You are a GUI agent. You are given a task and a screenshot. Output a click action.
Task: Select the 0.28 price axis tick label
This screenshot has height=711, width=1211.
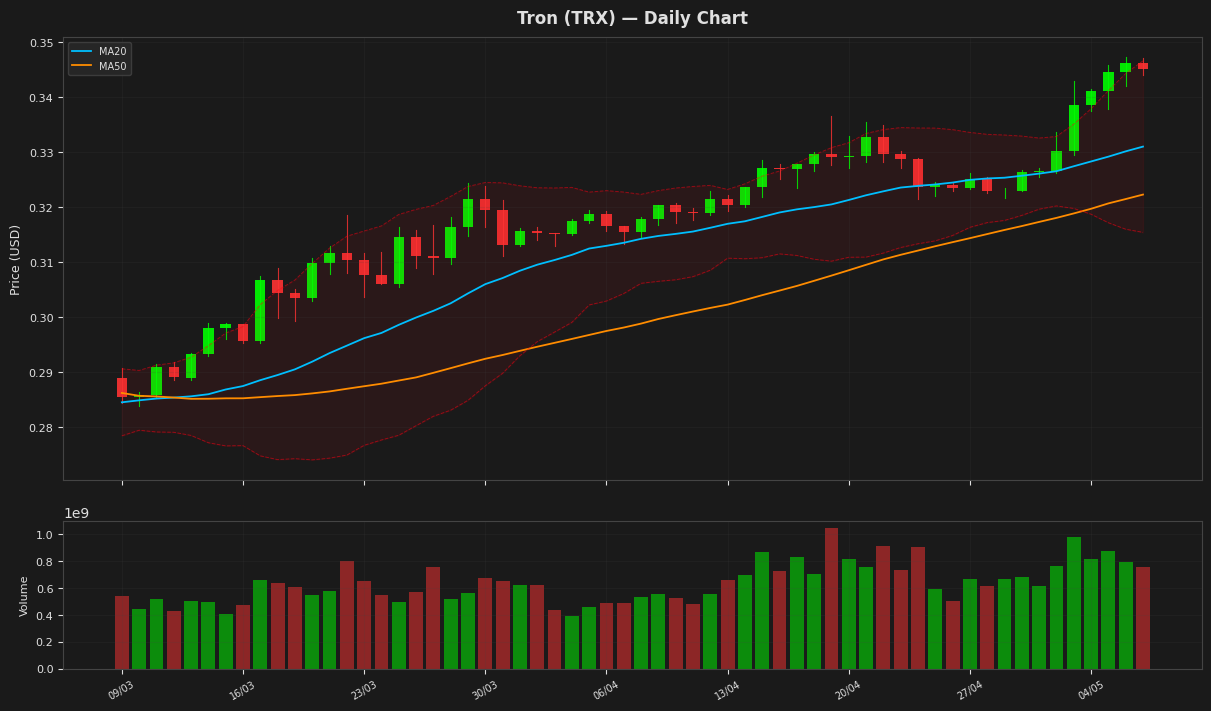[x=41, y=428]
